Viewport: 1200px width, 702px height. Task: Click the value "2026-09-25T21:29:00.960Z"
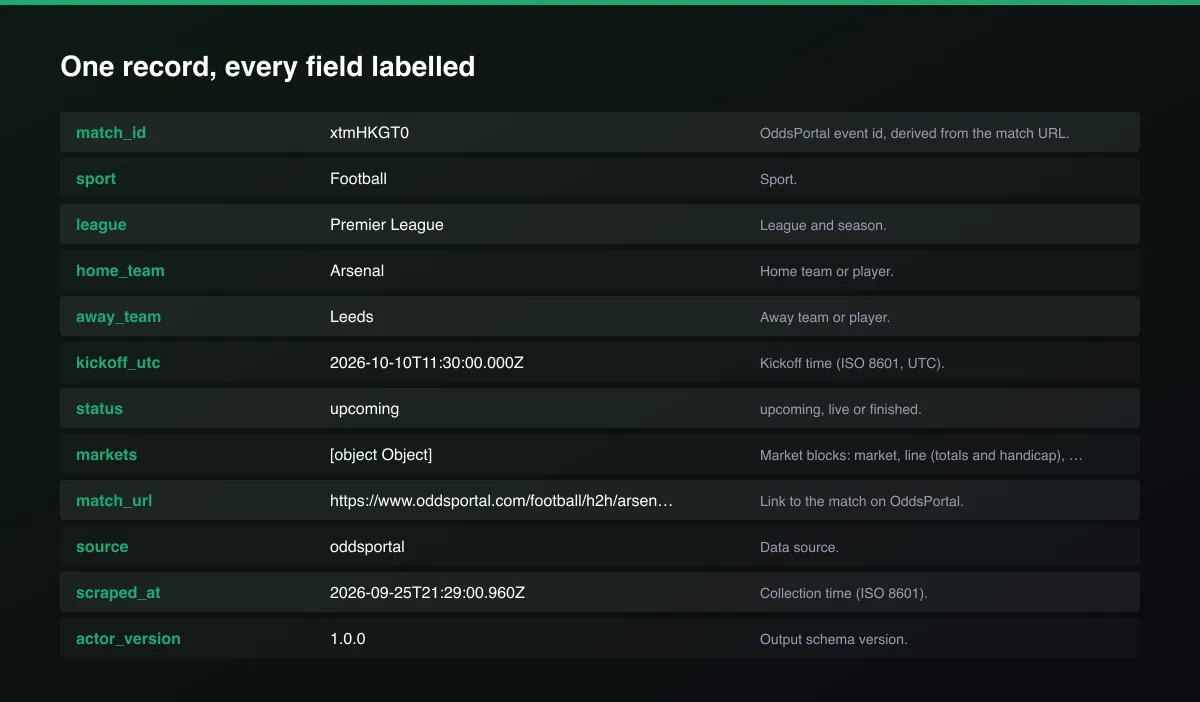pos(427,593)
